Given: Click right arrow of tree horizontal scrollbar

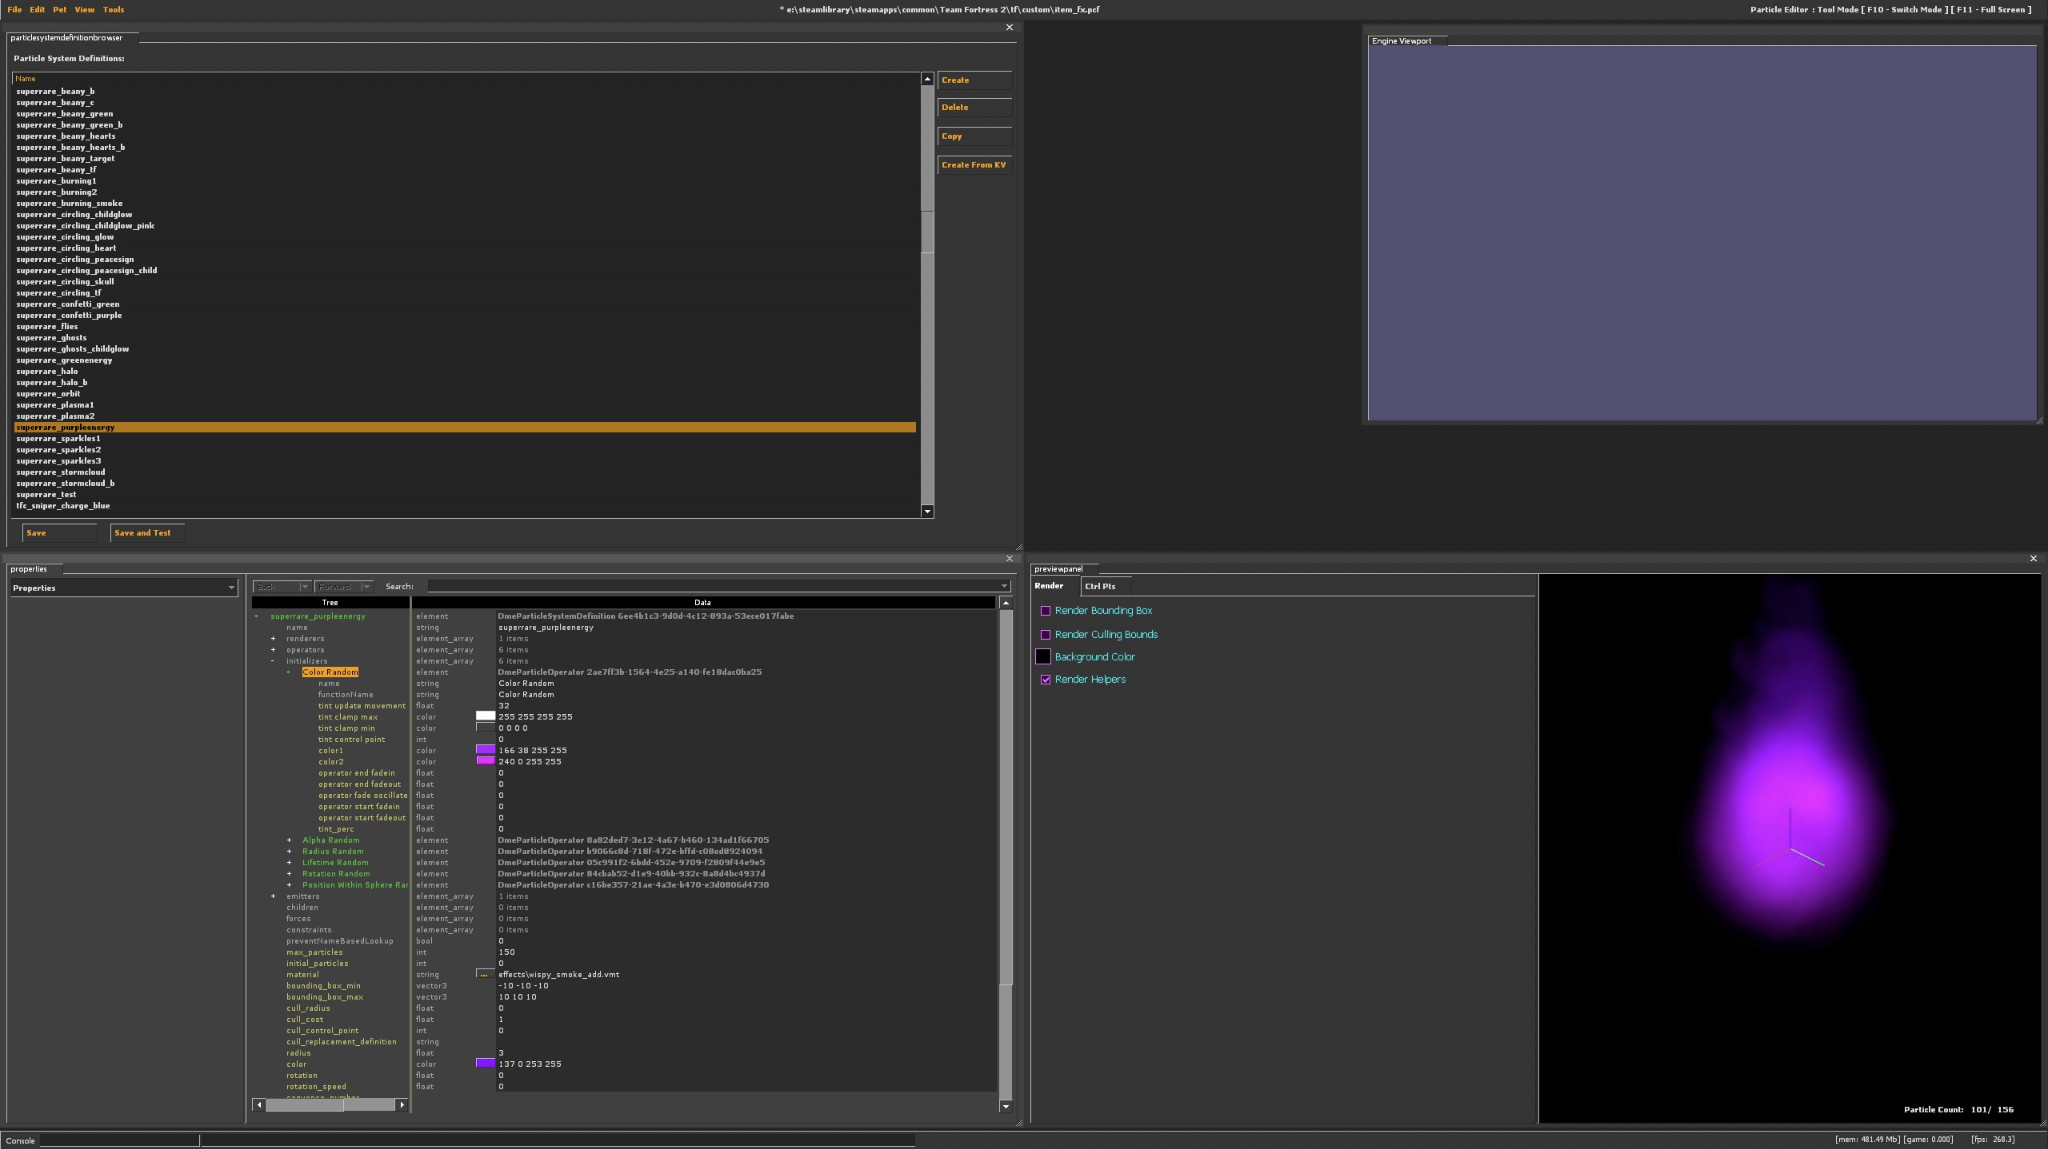Looking at the screenshot, I should (x=402, y=1105).
